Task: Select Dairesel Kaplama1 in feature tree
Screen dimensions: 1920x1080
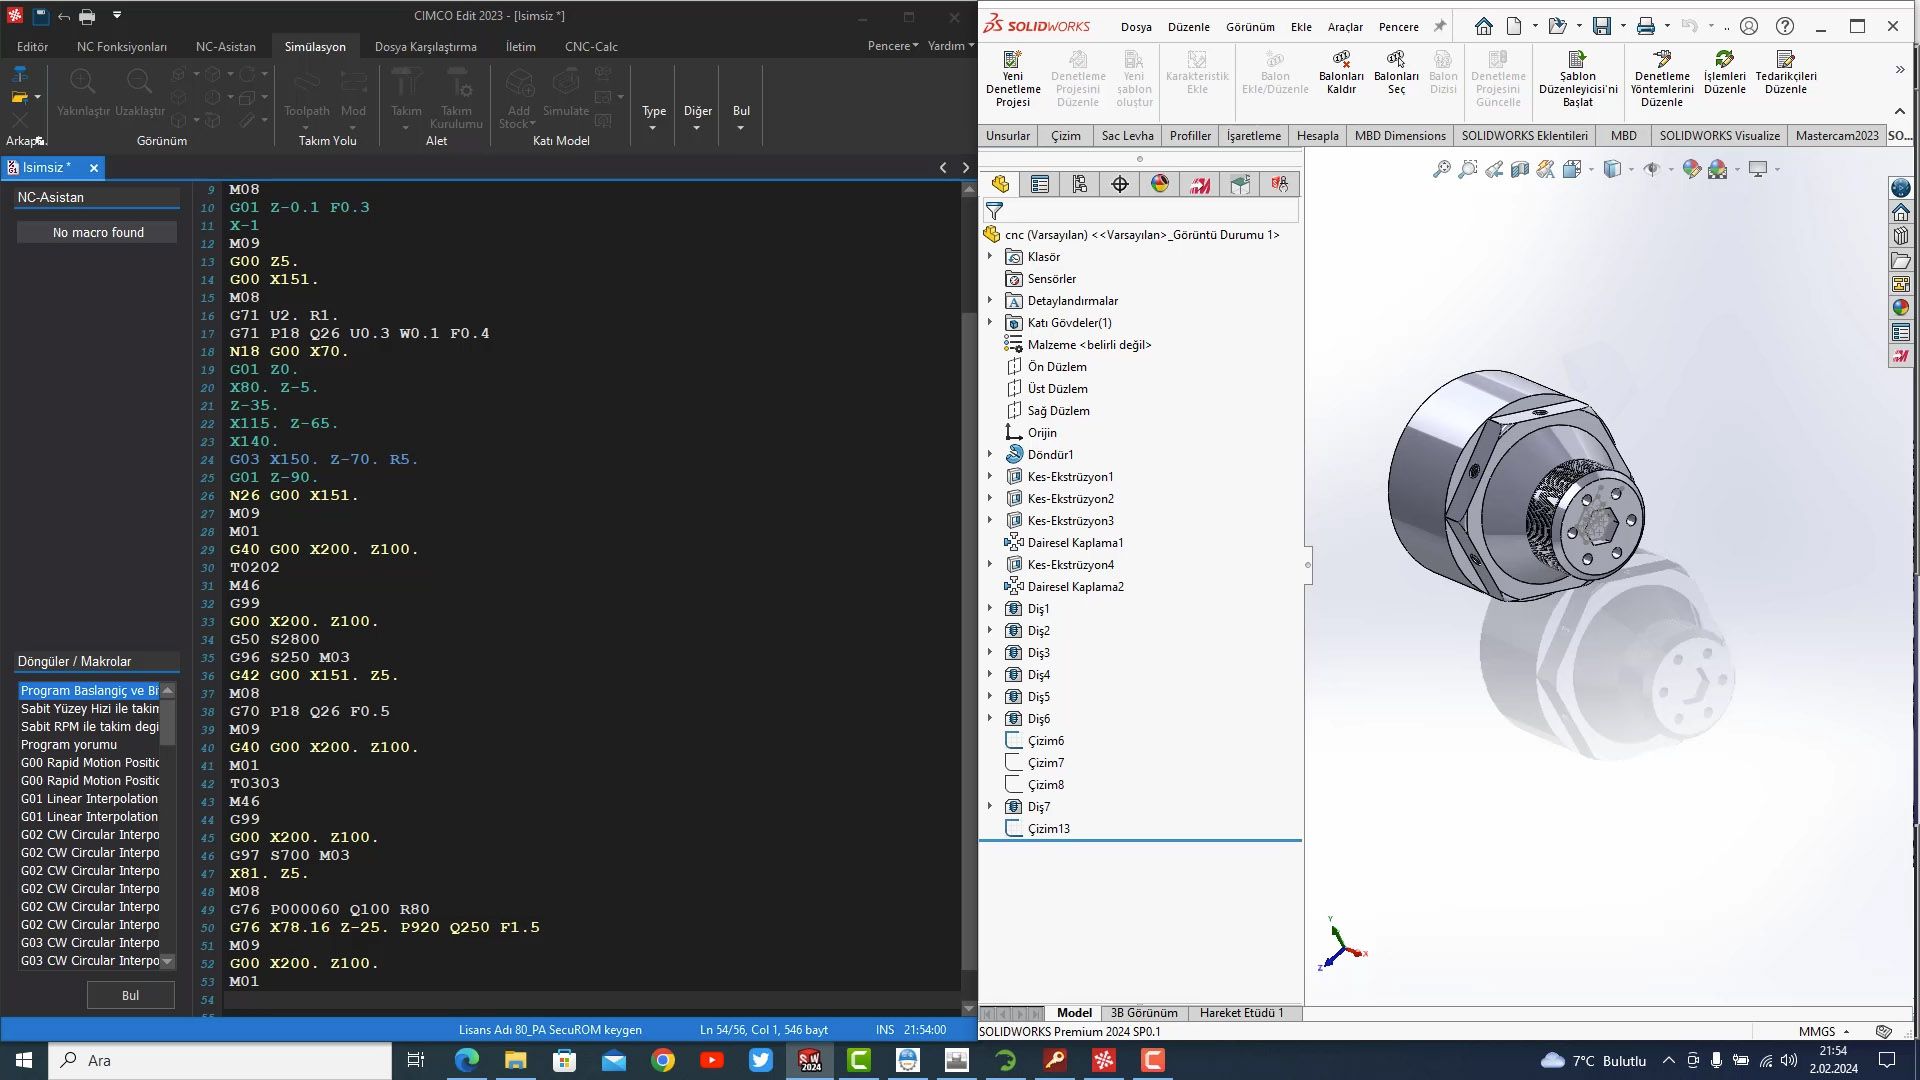Action: (1075, 542)
